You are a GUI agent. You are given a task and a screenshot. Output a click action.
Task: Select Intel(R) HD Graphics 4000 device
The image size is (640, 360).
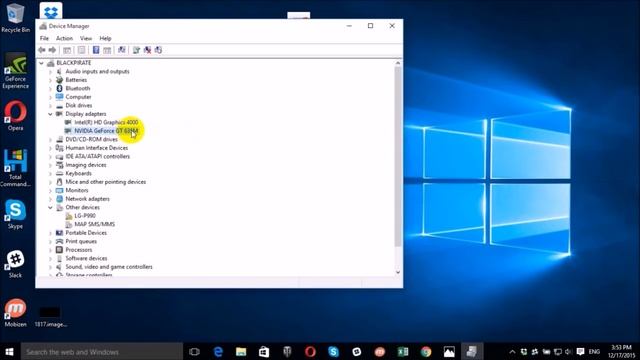(106, 122)
